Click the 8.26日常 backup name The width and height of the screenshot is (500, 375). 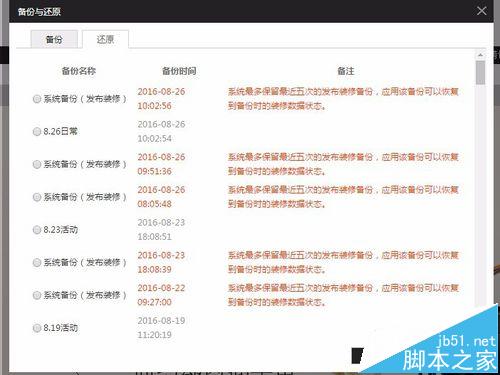60,131
